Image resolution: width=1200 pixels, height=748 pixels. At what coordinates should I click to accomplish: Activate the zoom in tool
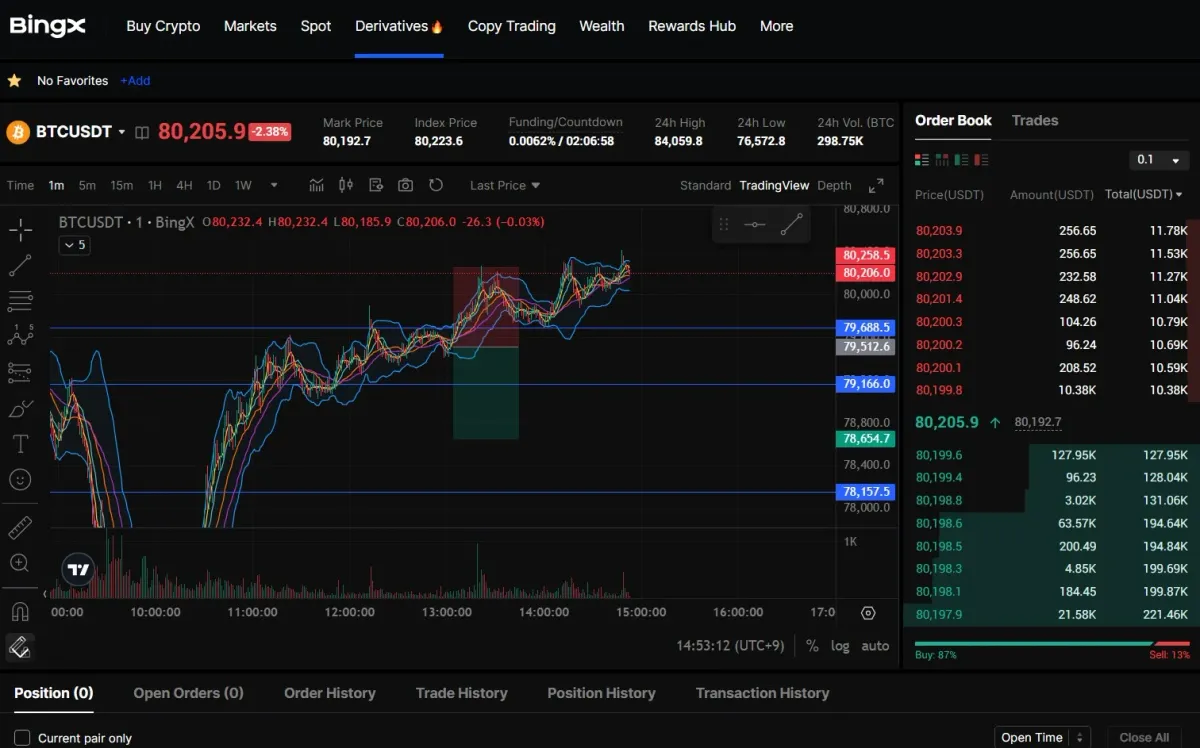coord(20,563)
